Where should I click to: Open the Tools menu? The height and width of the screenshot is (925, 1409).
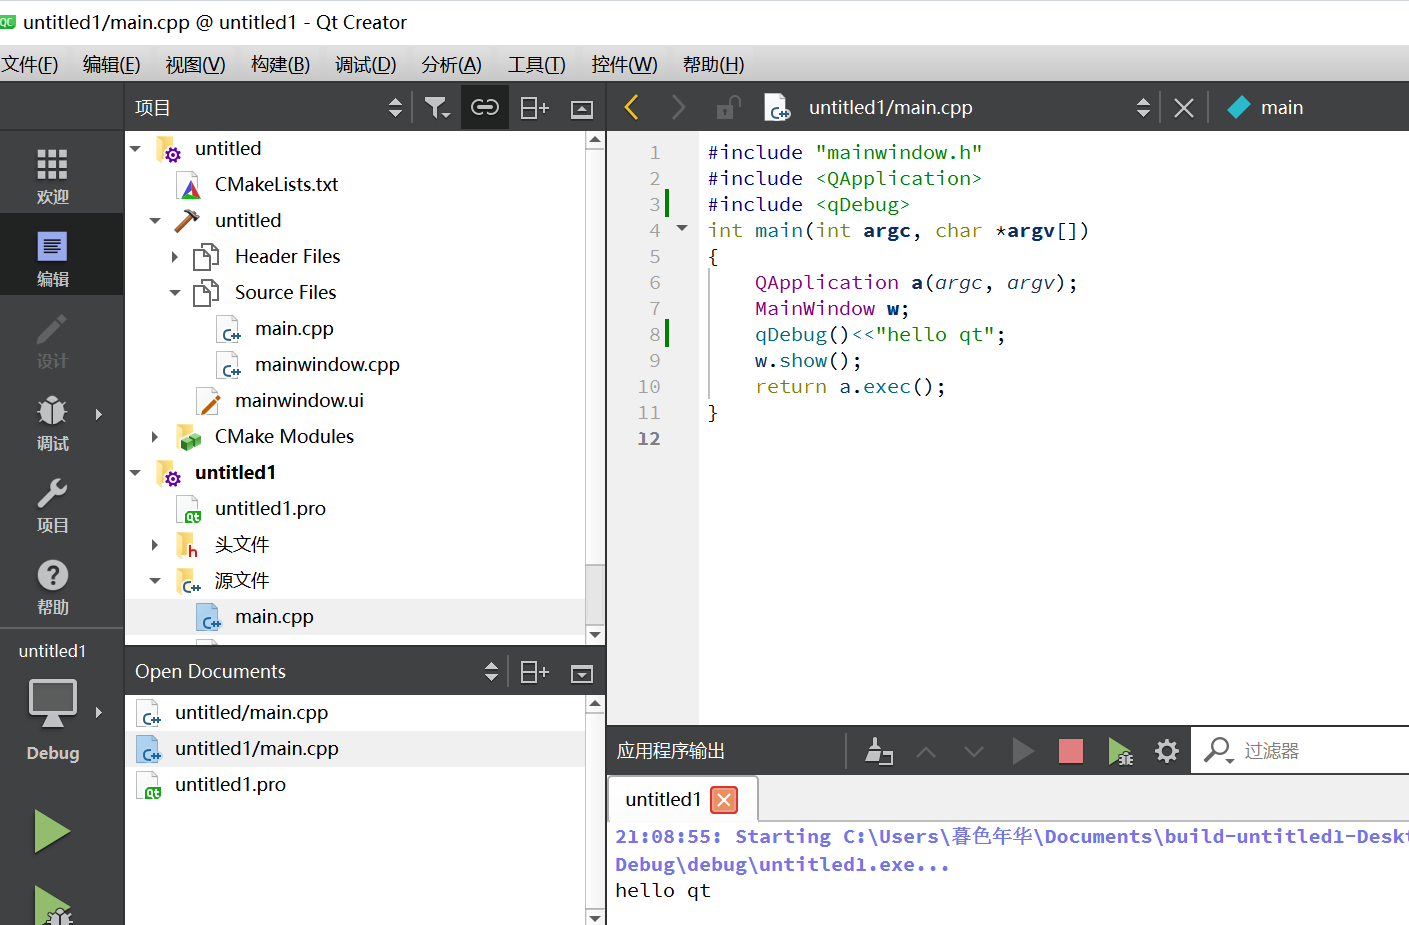coord(536,64)
